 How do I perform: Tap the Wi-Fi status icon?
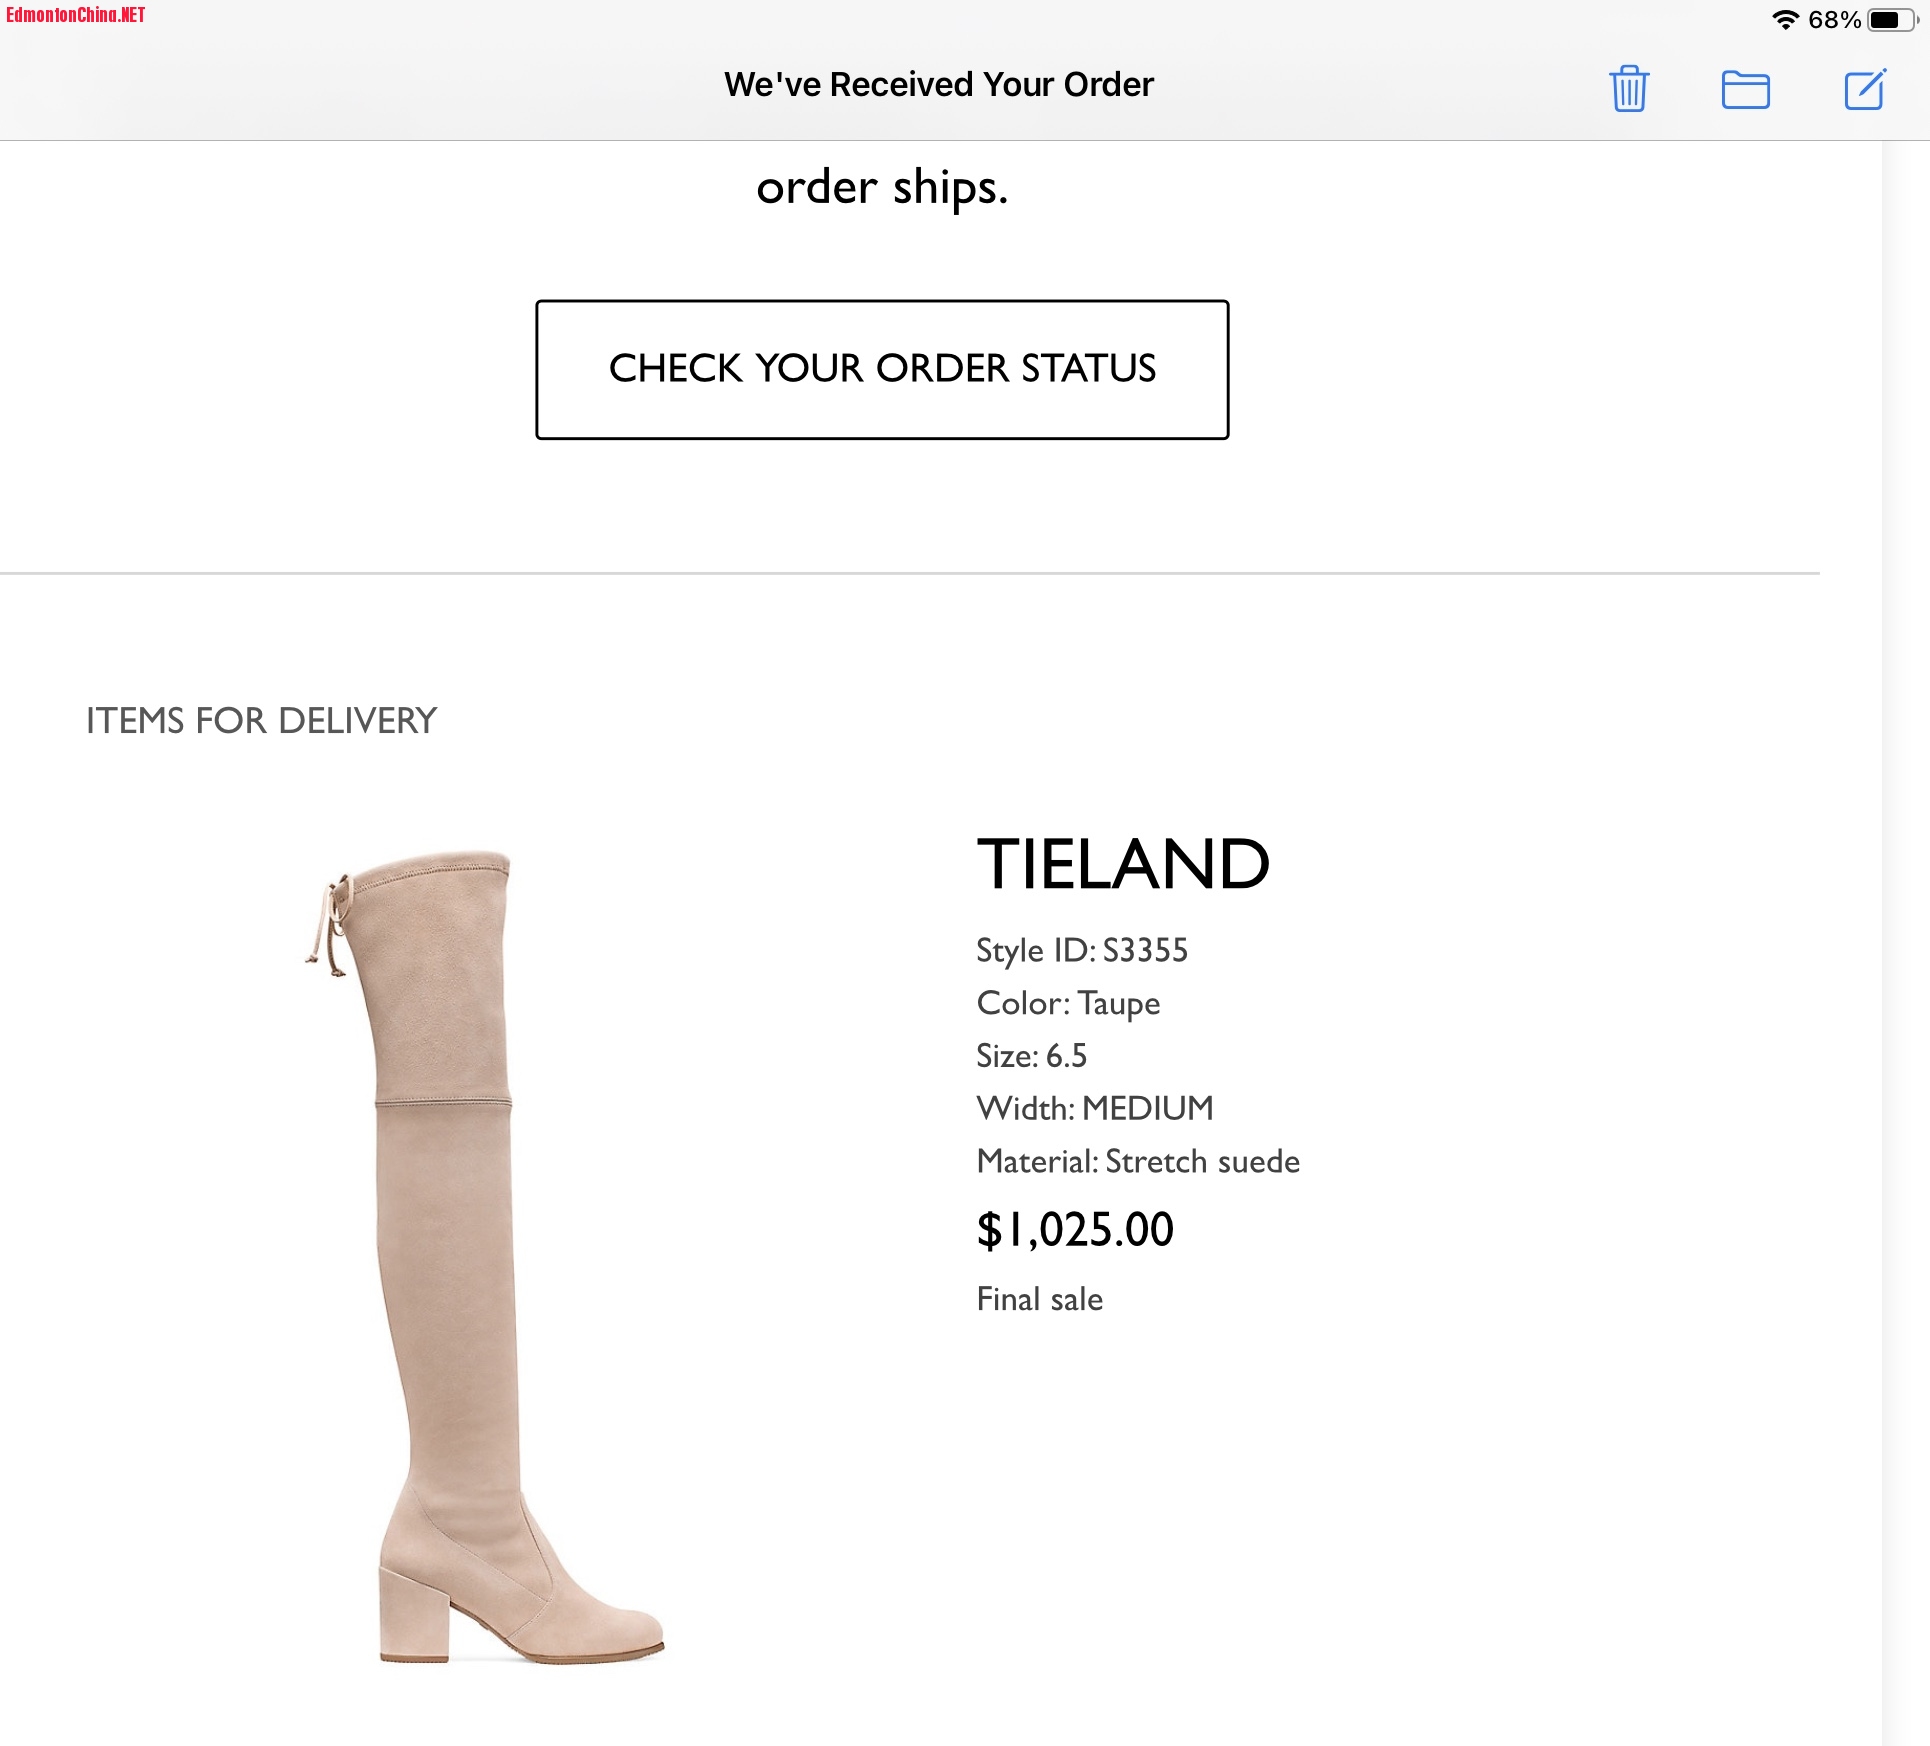pos(1785,20)
